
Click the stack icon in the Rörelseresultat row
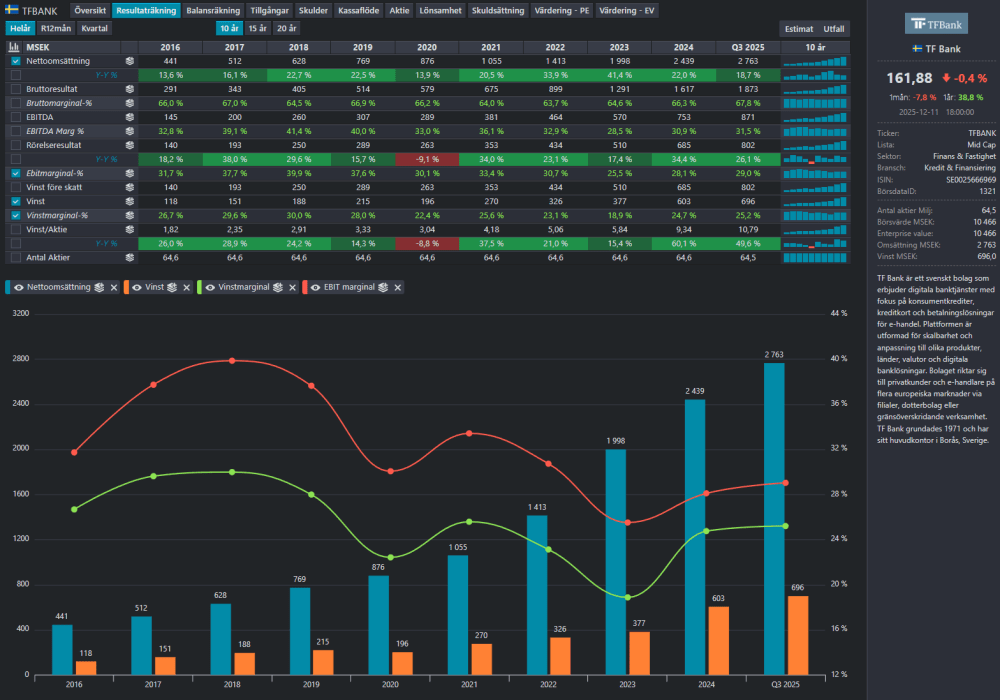click(x=129, y=145)
